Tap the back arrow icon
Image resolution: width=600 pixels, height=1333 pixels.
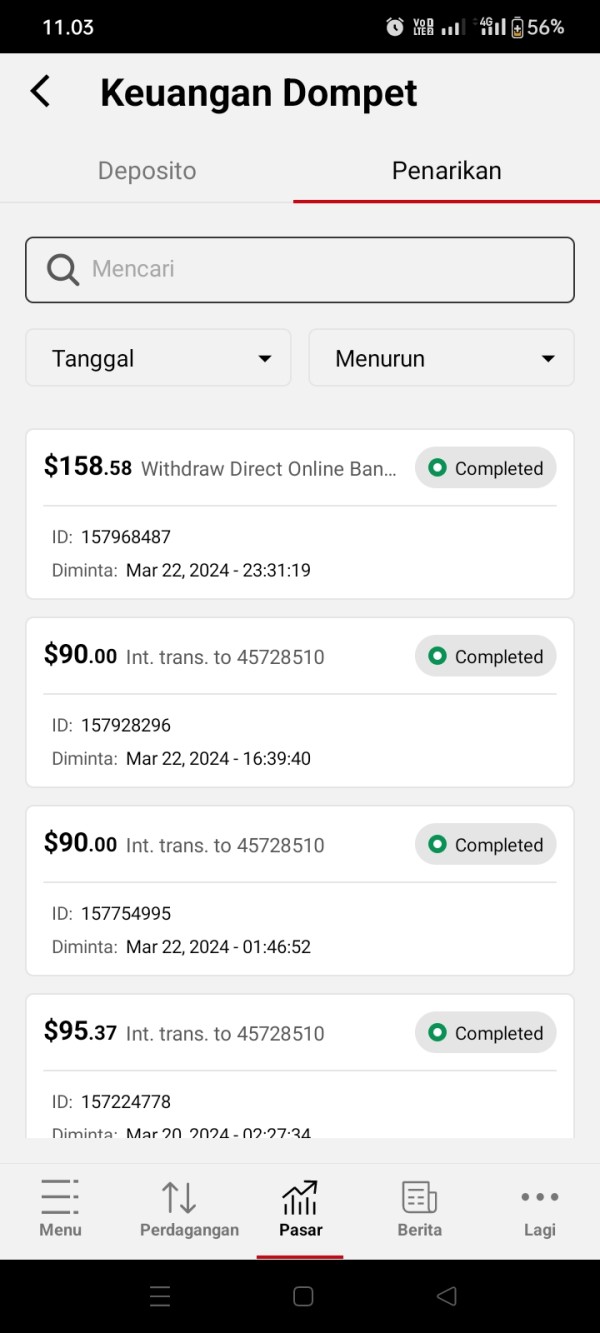[x=40, y=92]
